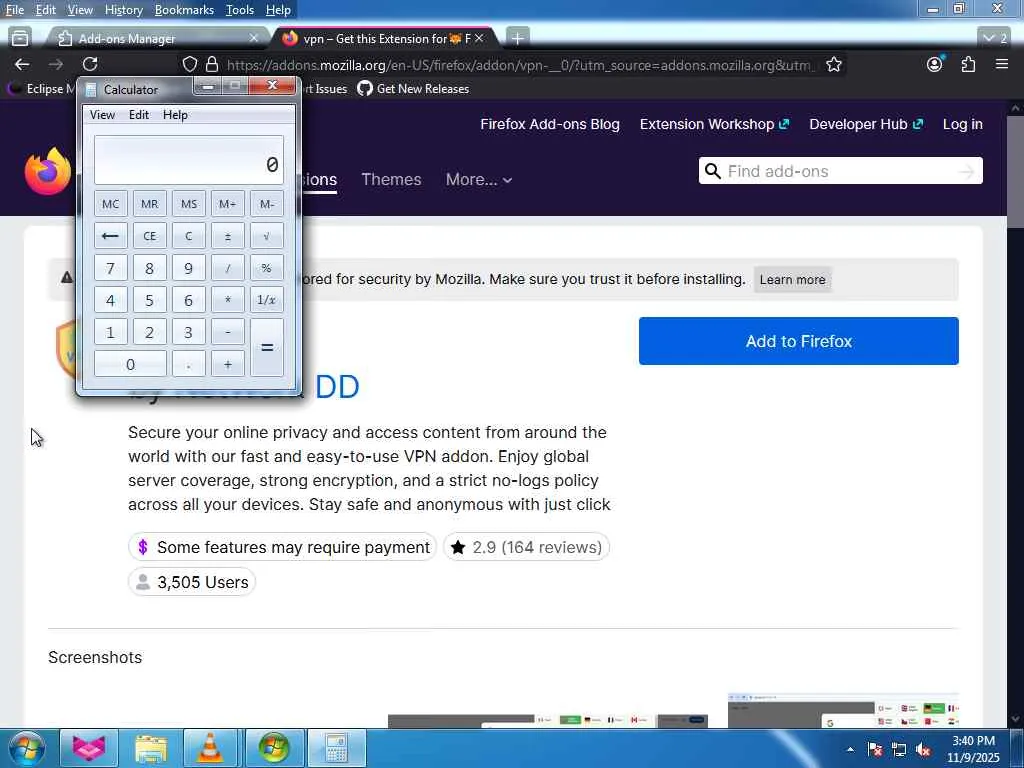Screen dimensions: 1024x768
Task: Click Log in link
Action: coord(963,124)
